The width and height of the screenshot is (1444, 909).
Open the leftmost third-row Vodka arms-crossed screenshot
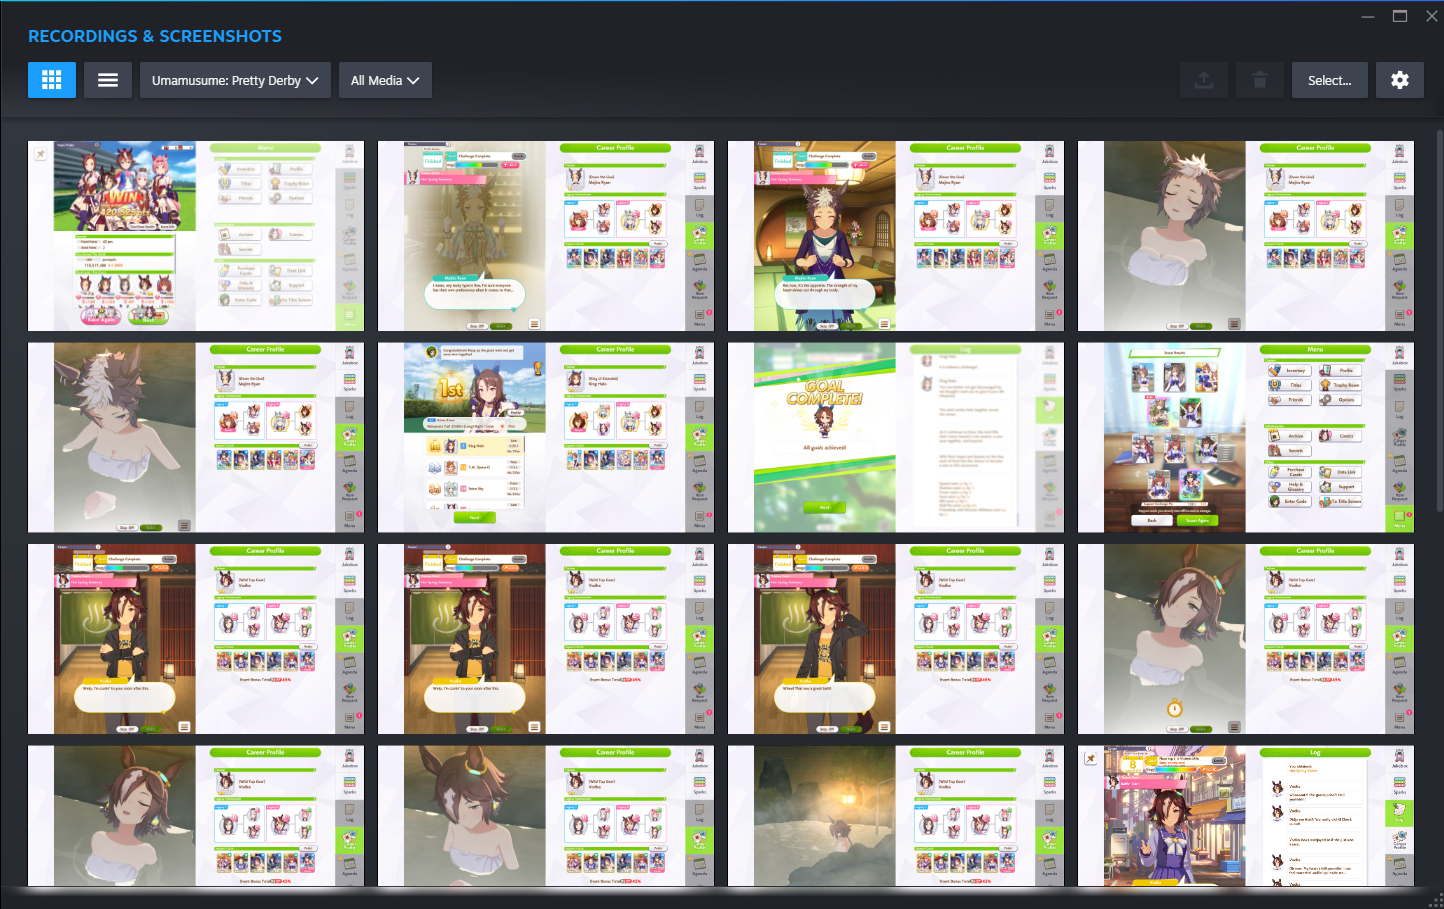196,639
